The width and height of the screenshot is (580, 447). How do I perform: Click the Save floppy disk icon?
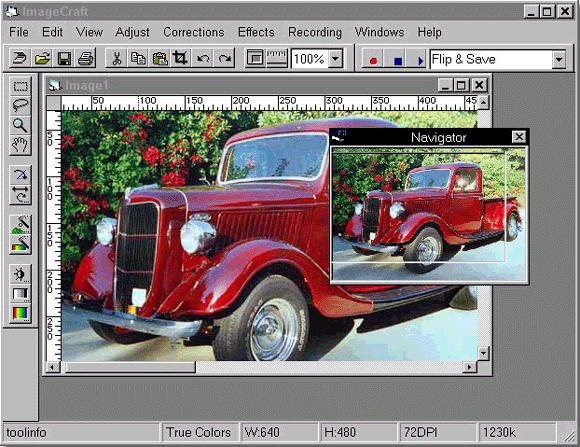(x=64, y=58)
